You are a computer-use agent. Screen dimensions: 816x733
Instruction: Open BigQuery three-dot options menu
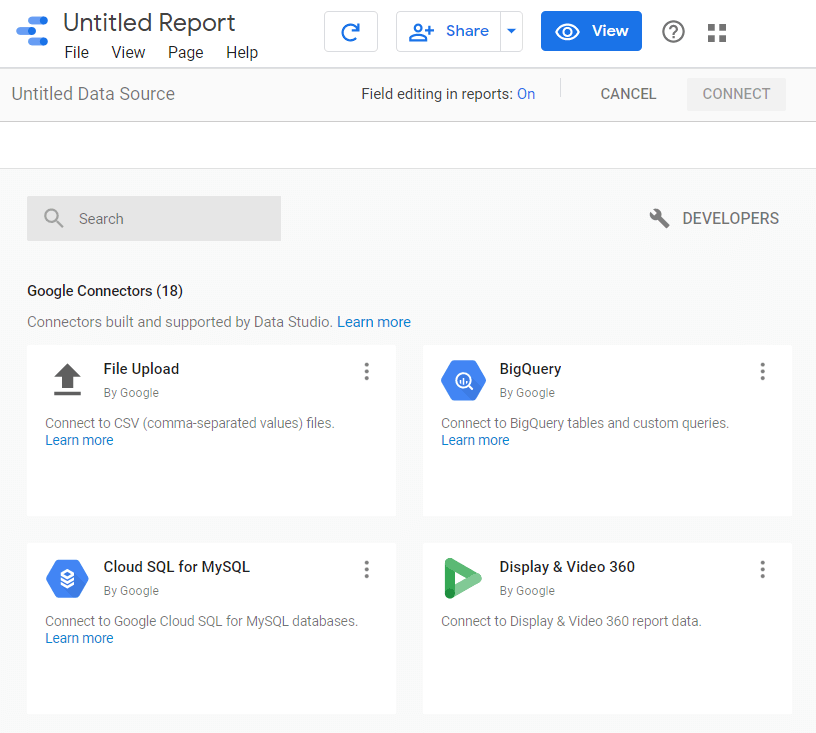pos(763,372)
